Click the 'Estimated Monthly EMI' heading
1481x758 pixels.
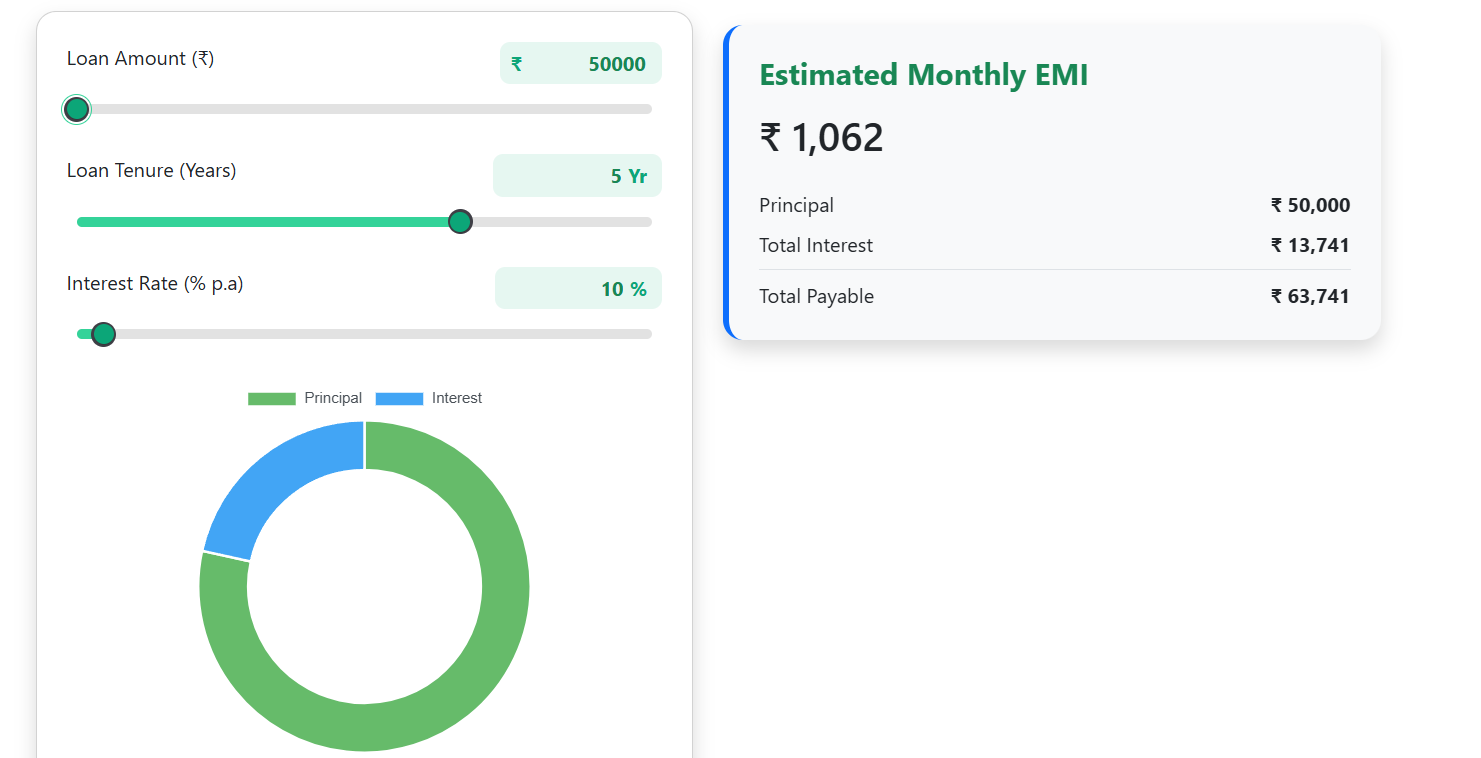coord(924,75)
